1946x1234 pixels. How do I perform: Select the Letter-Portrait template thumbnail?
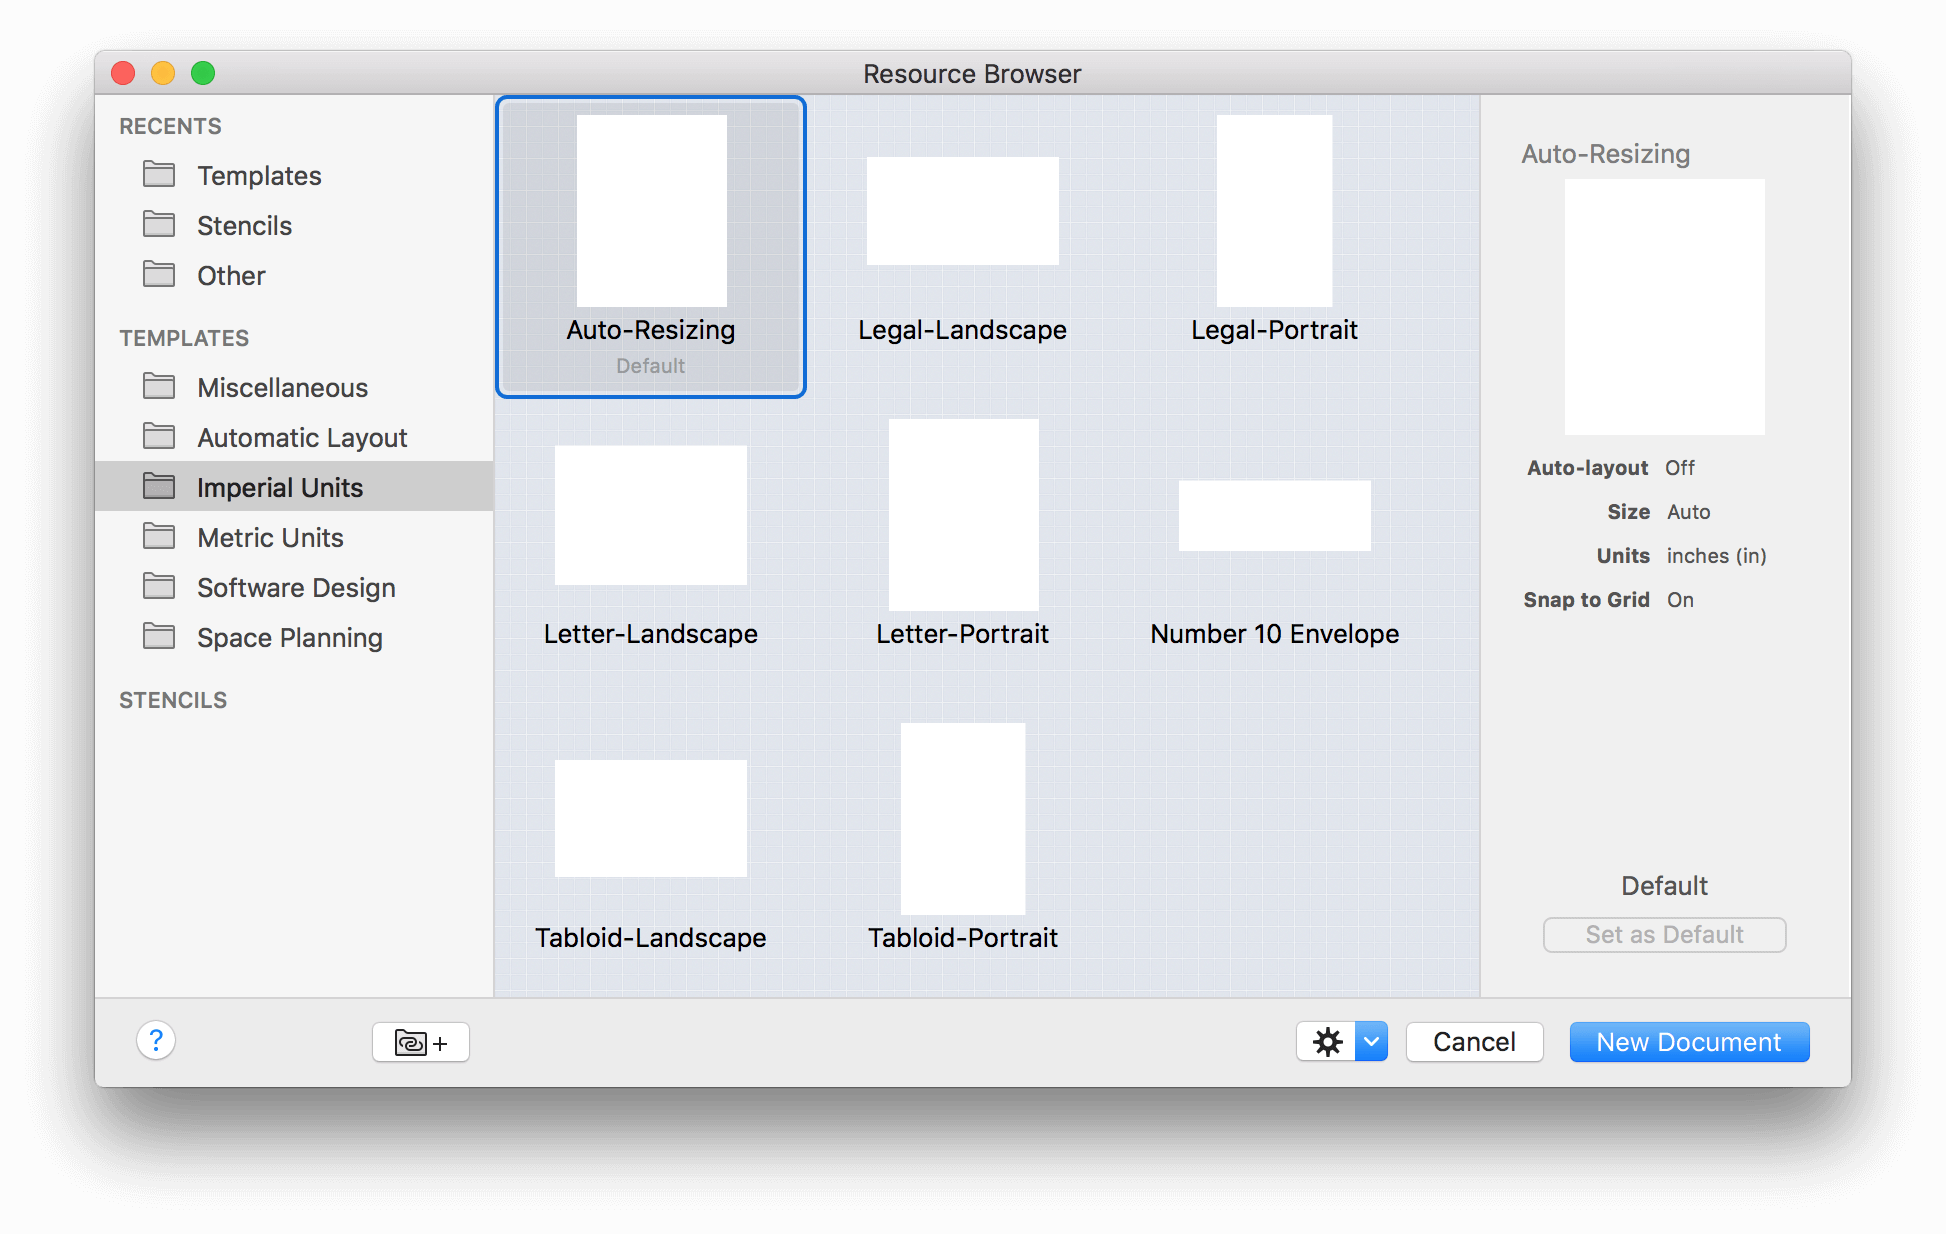(963, 515)
